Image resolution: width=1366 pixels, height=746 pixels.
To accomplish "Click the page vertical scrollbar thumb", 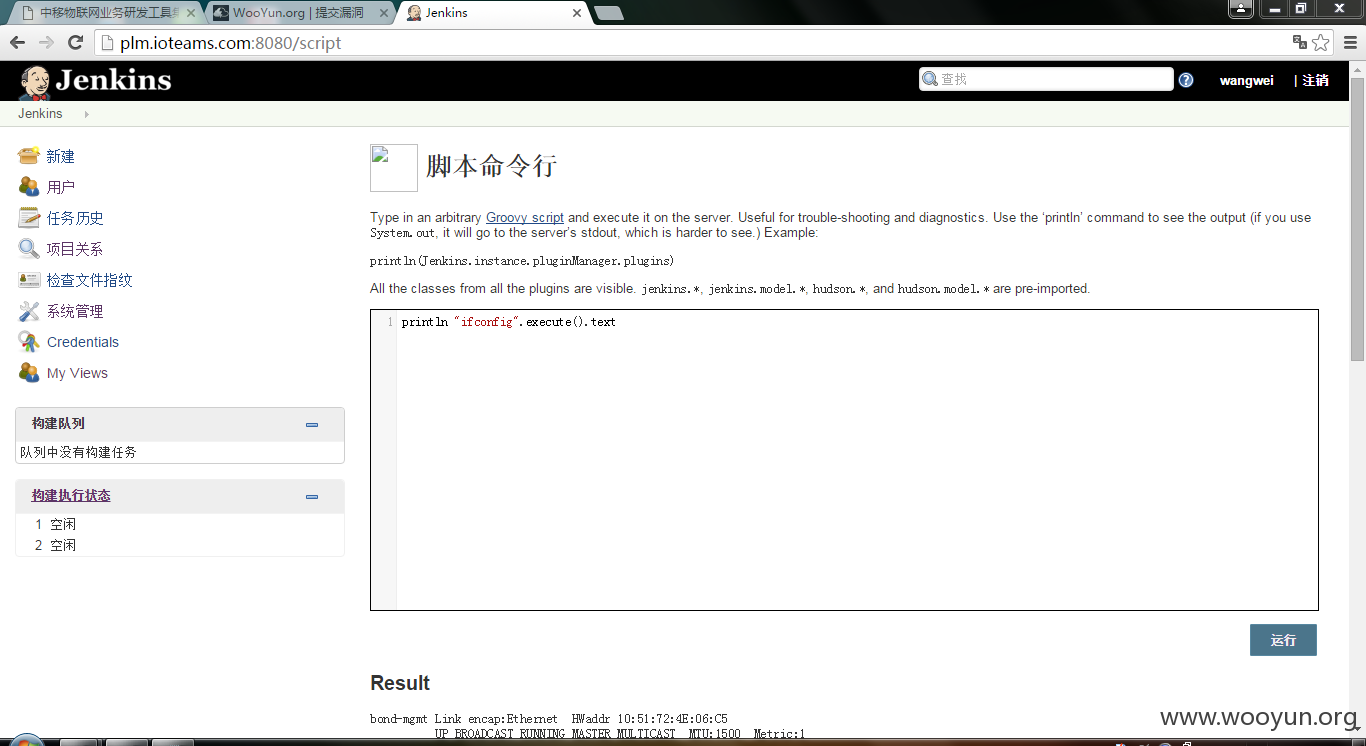I will point(1357,218).
